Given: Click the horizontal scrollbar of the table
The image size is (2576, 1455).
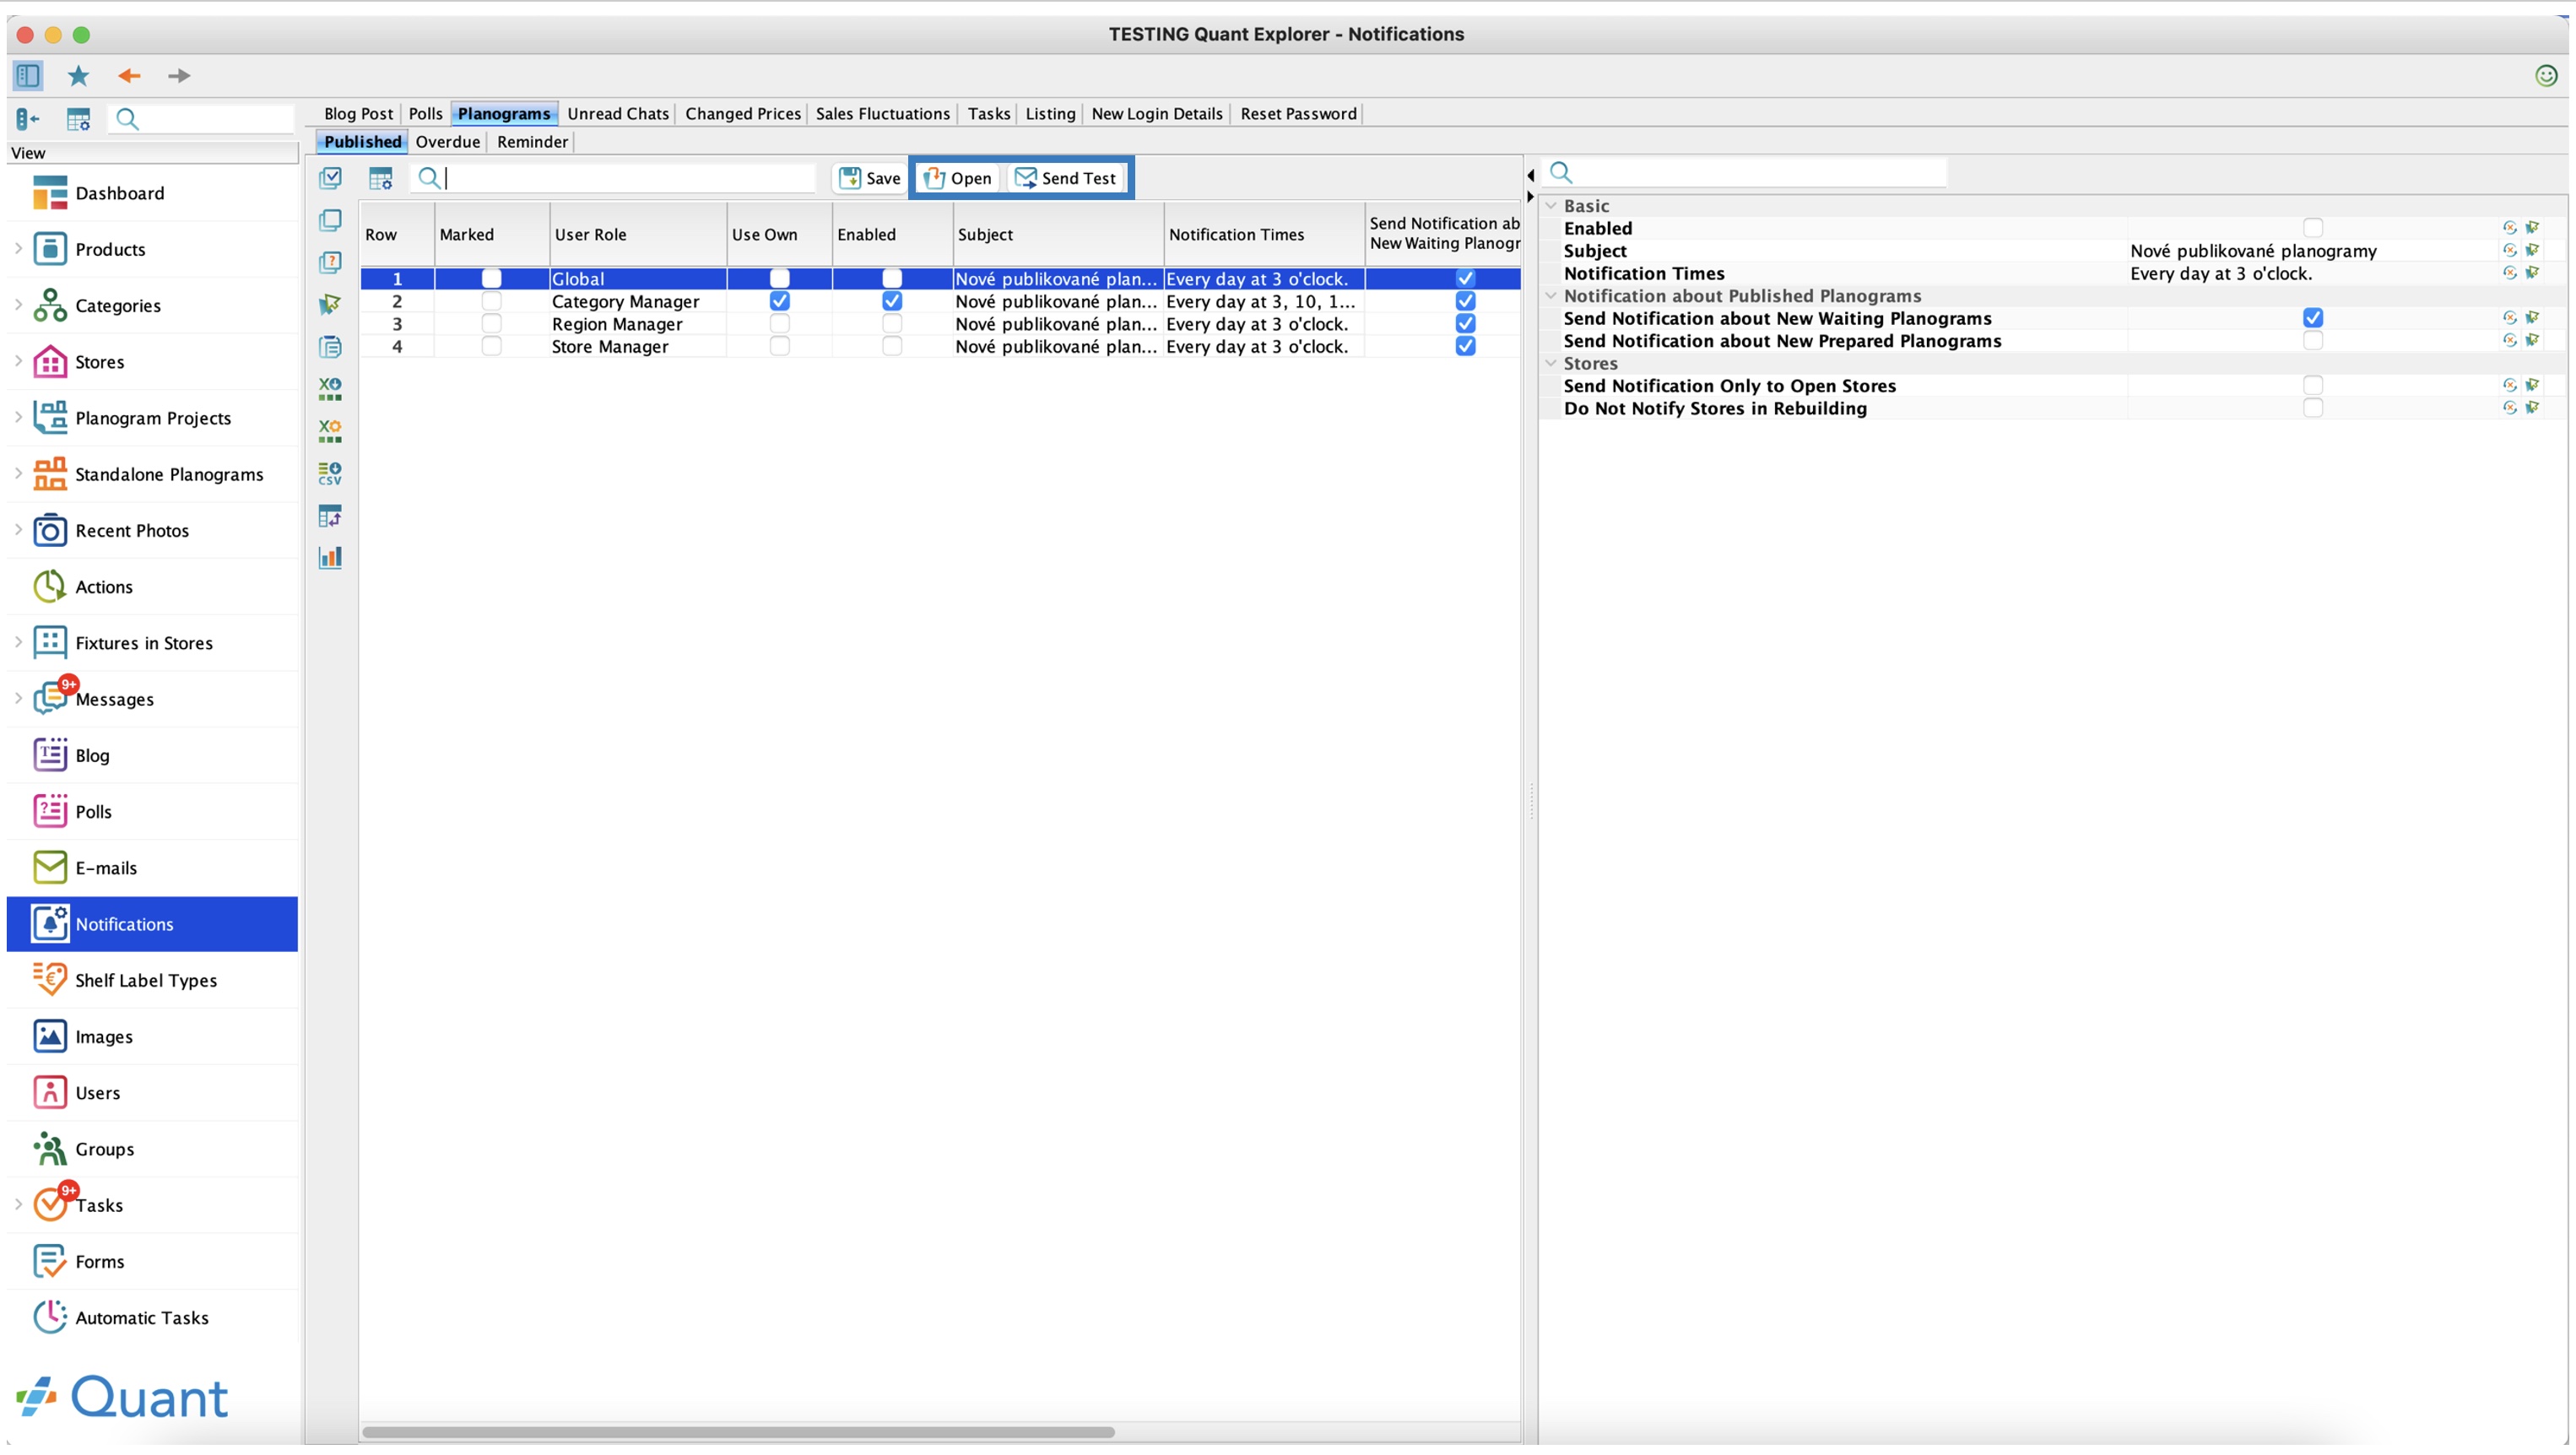Looking at the screenshot, I should click(738, 1432).
